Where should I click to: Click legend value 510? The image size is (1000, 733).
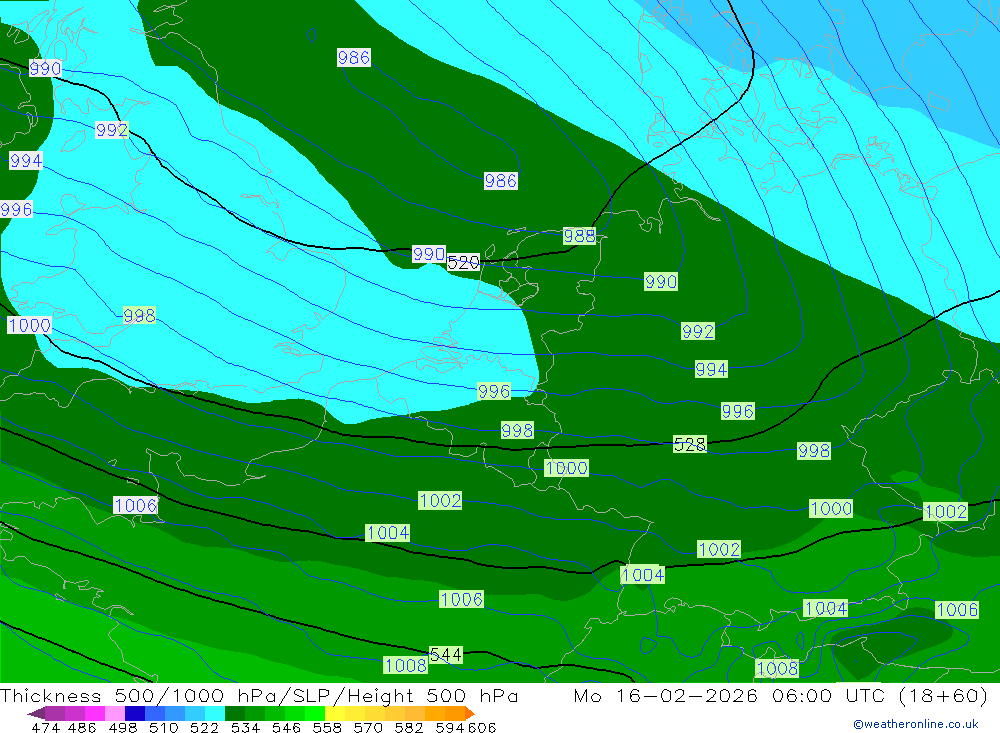pos(164,727)
